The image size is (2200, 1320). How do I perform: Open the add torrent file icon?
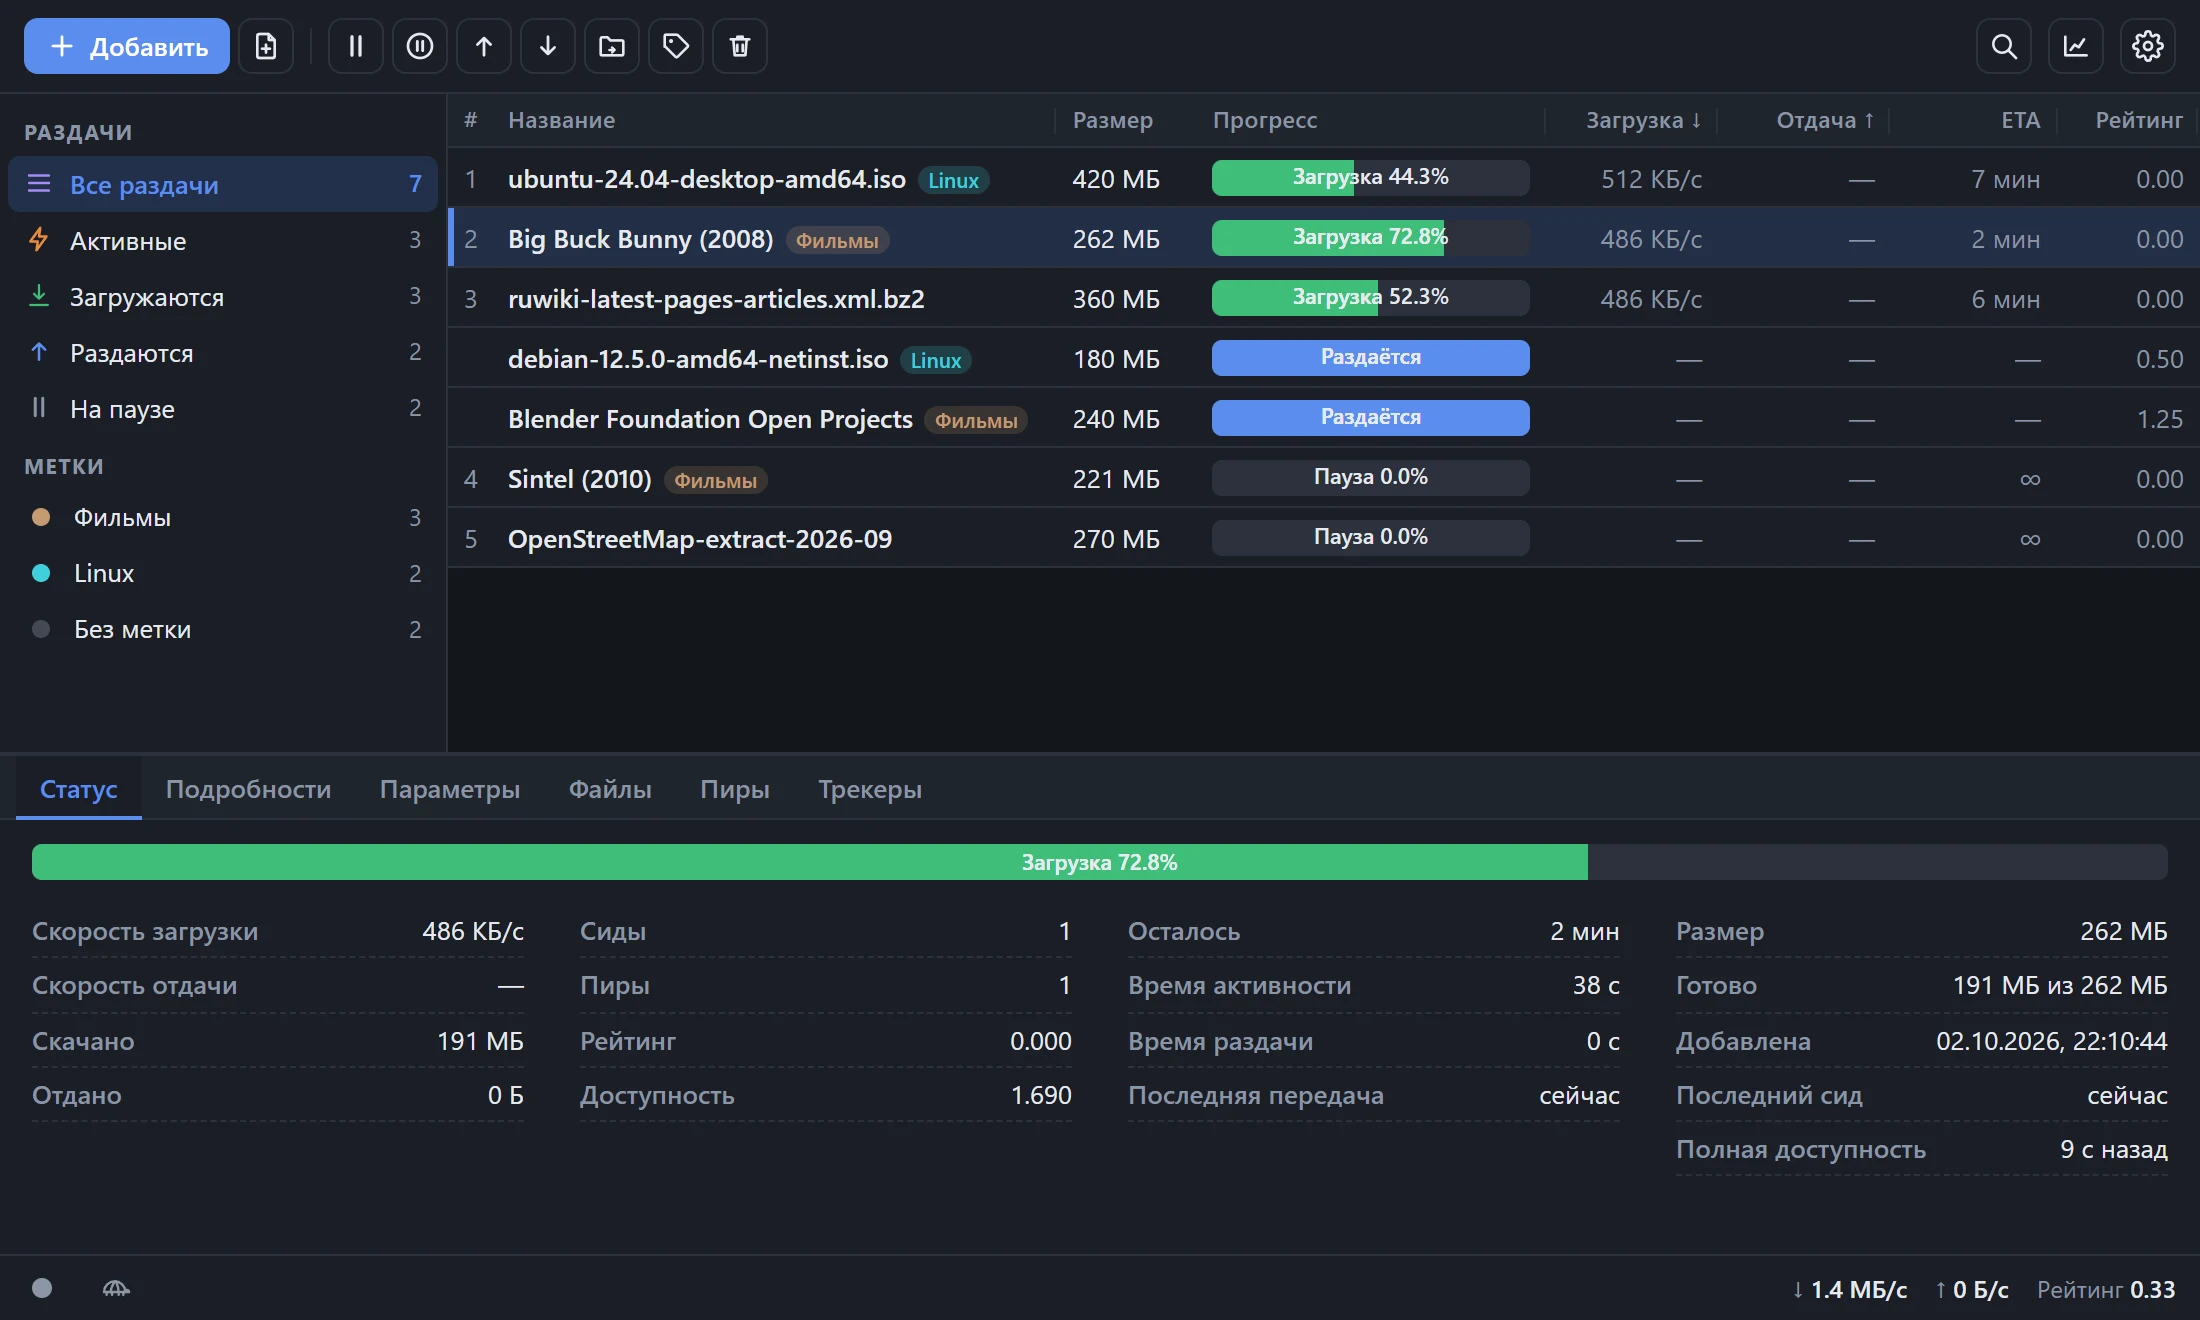point(266,46)
